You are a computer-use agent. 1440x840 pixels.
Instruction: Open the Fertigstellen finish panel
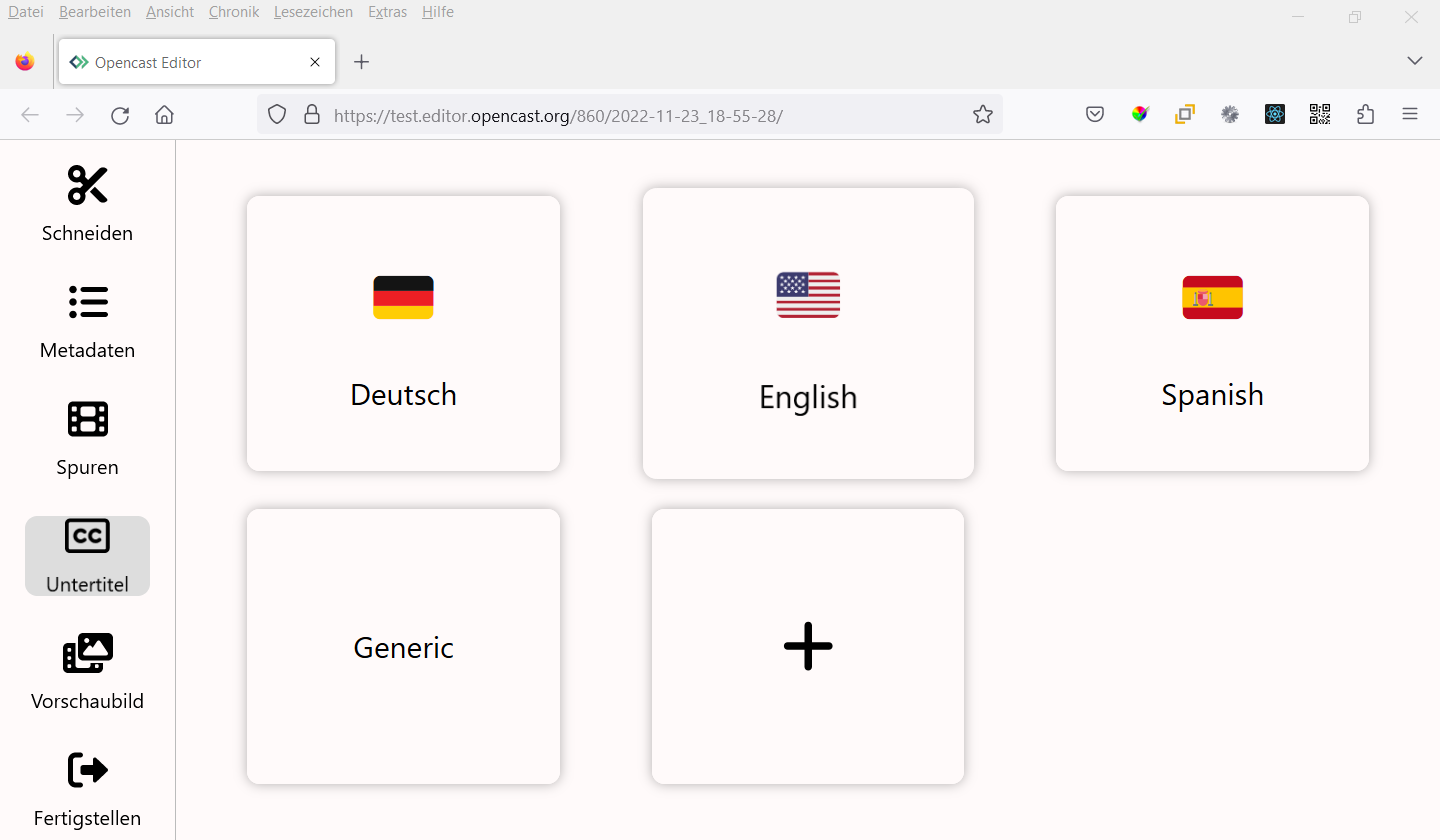[87, 789]
